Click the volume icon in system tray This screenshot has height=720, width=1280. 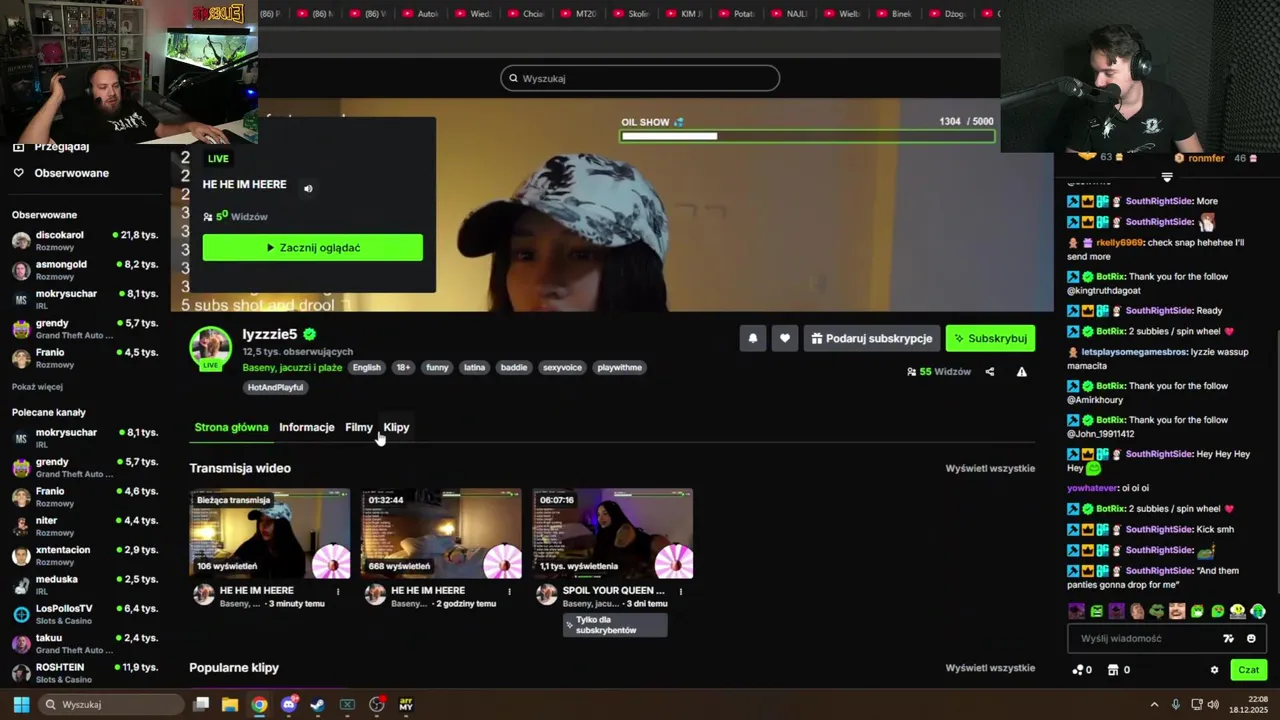1213,704
